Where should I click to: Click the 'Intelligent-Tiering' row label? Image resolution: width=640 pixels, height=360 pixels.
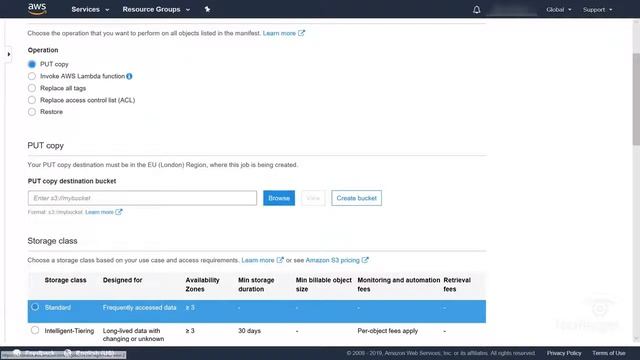(69, 331)
